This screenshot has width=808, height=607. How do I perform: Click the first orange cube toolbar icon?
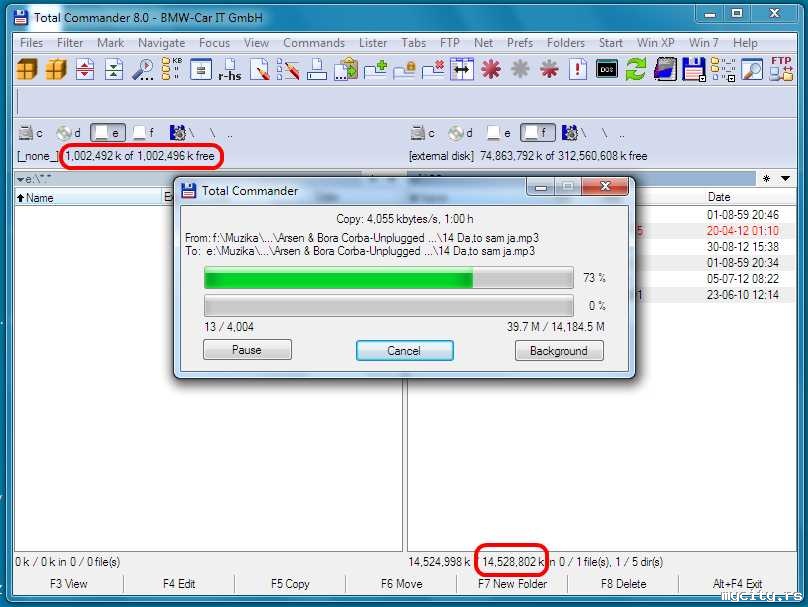(27, 69)
